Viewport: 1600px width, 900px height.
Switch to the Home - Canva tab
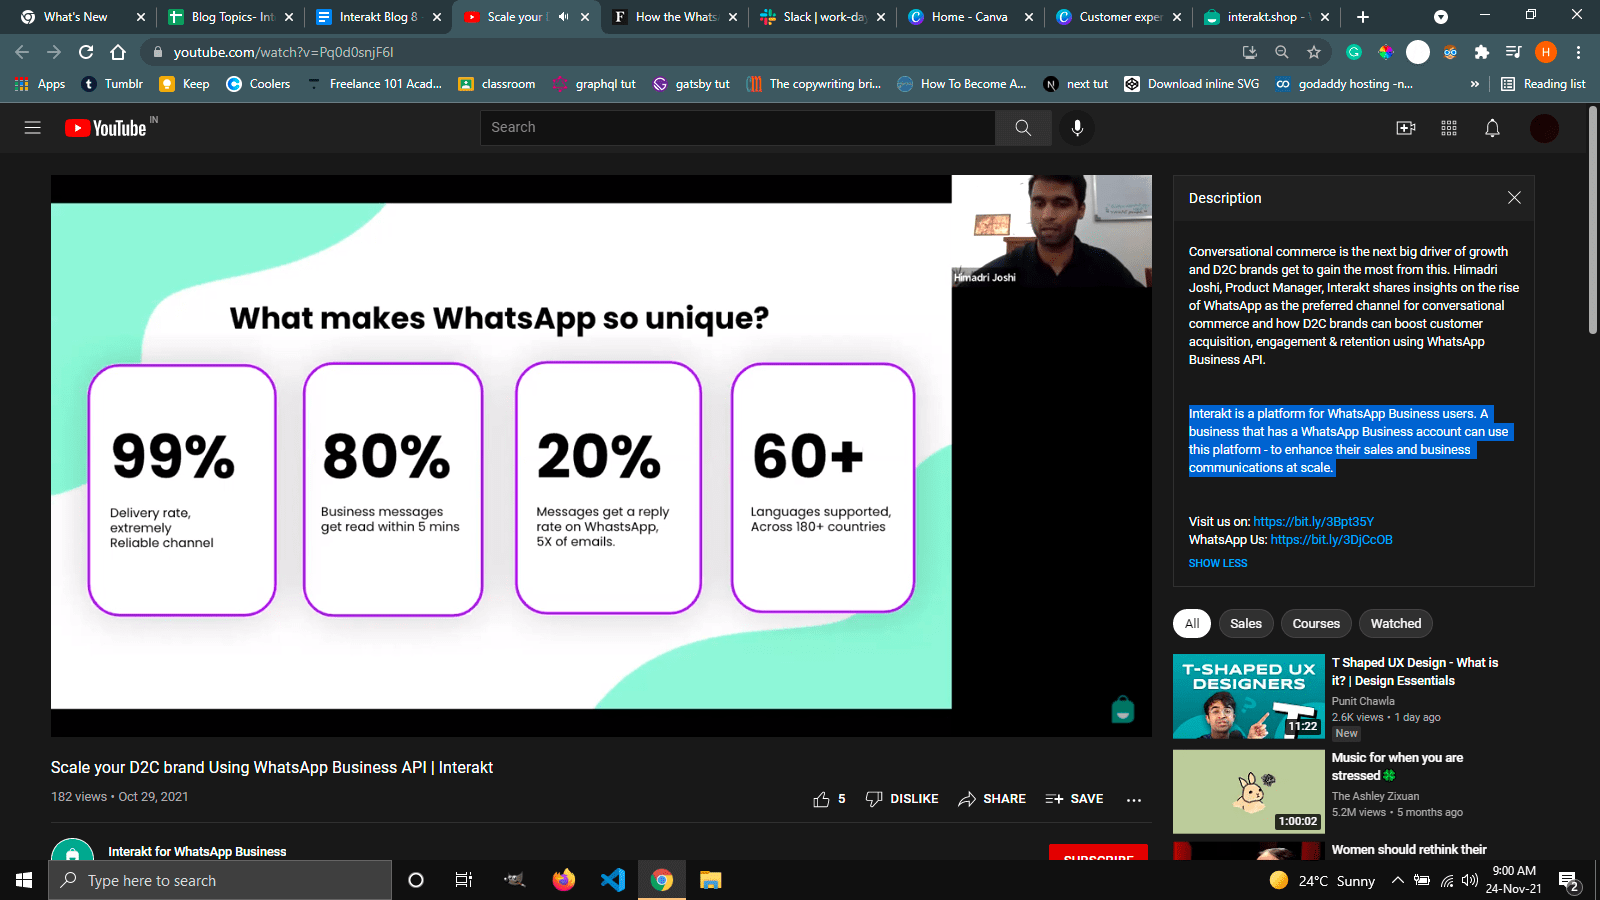pos(969,17)
